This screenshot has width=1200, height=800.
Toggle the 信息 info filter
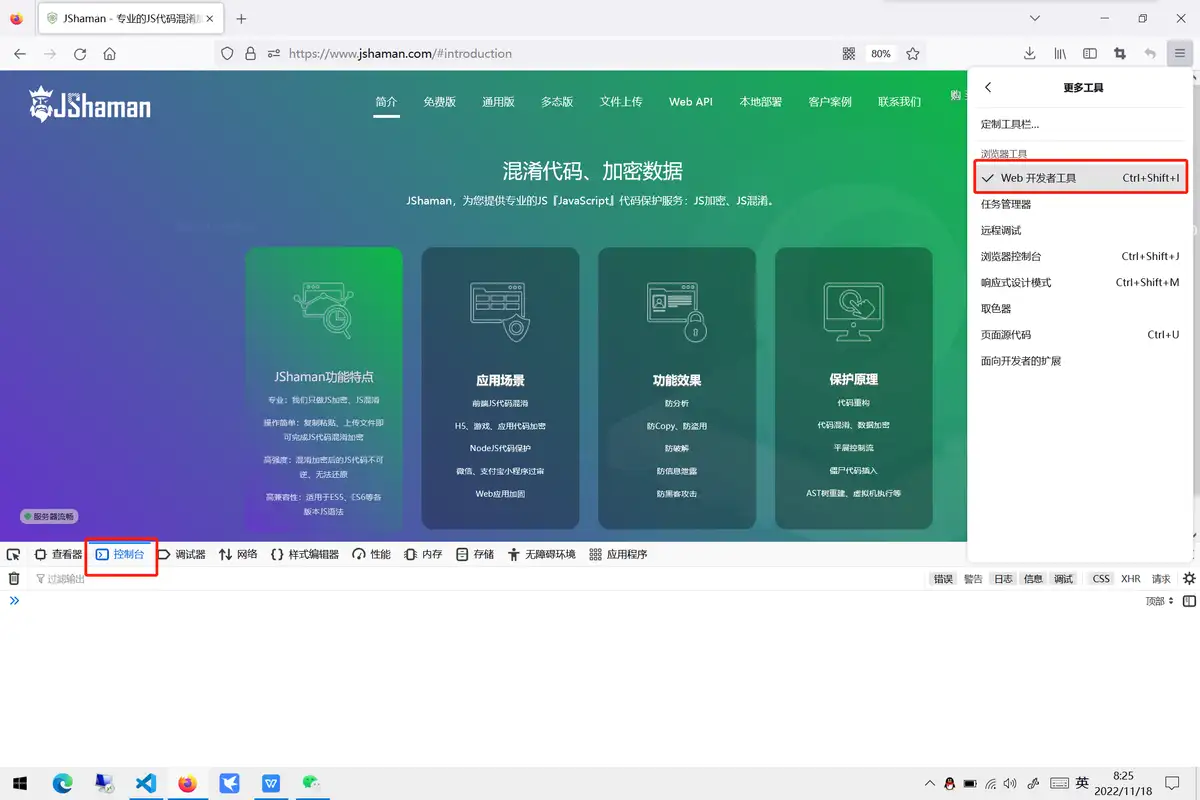click(1033, 579)
